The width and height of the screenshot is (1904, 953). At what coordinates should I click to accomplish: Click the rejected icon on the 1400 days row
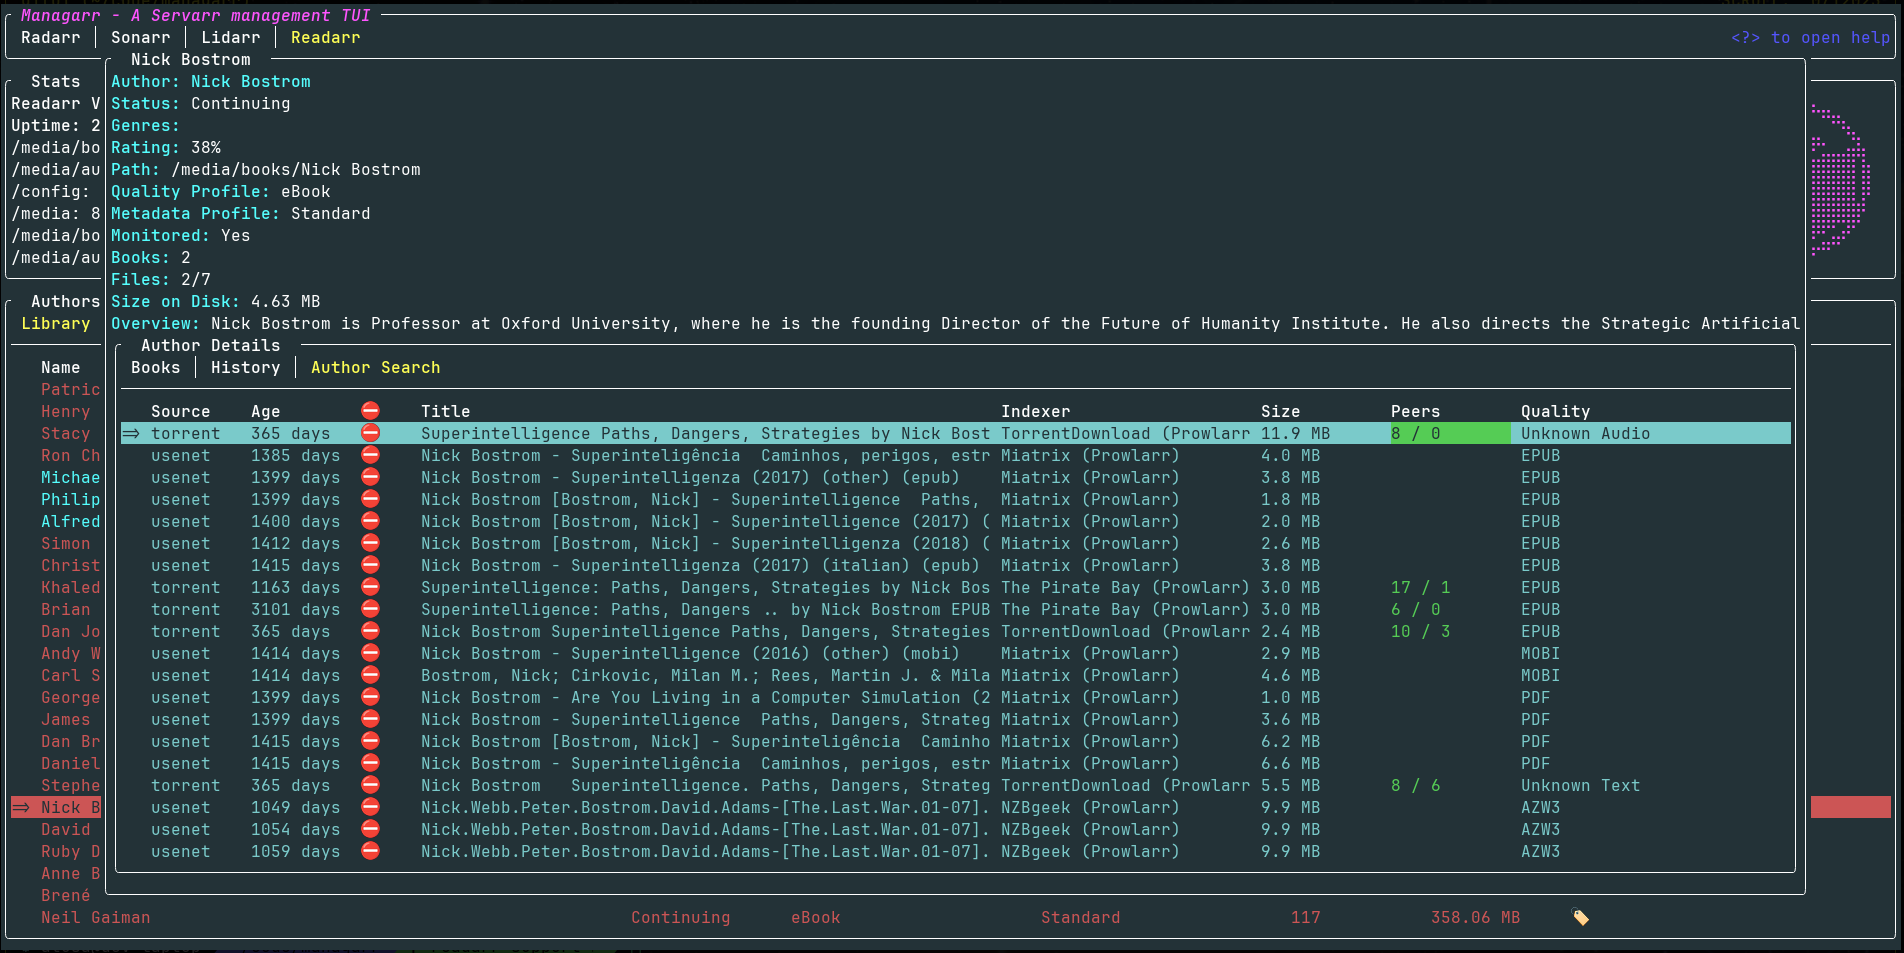pyautogui.click(x=370, y=521)
